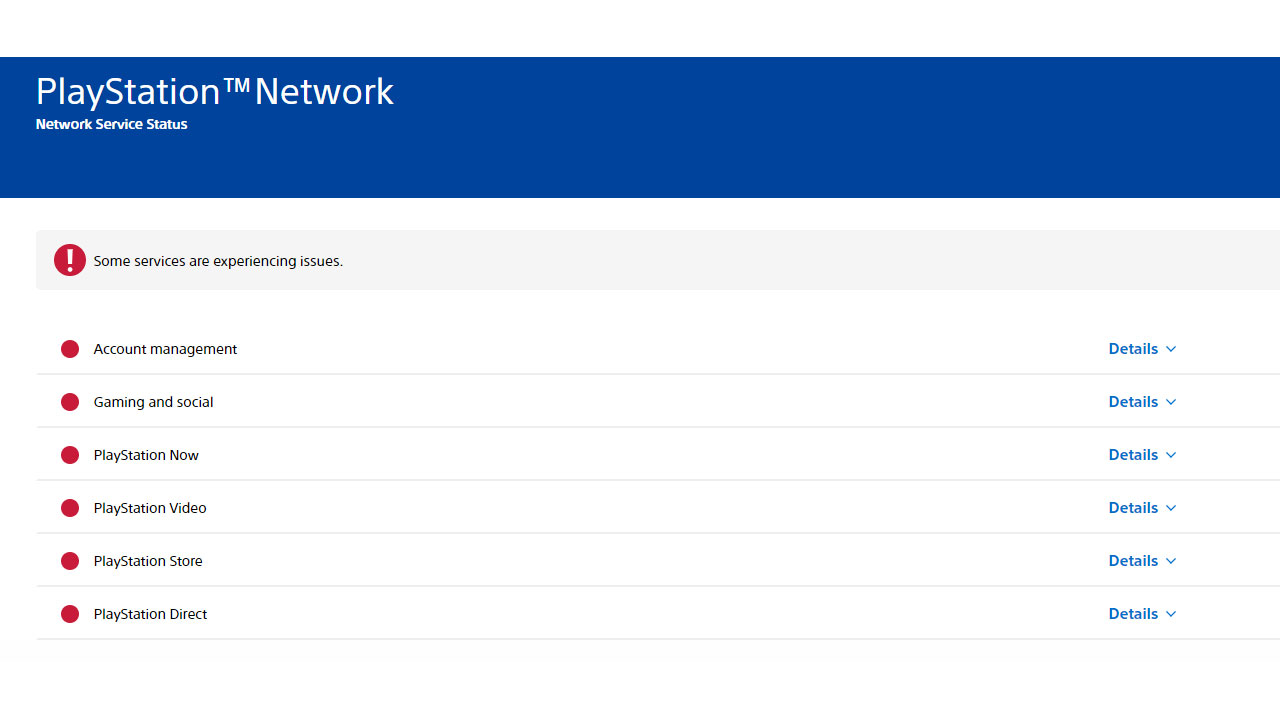Click the PlayStation Network header title
The height and width of the screenshot is (720, 1280).
click(x=214, y=92)
